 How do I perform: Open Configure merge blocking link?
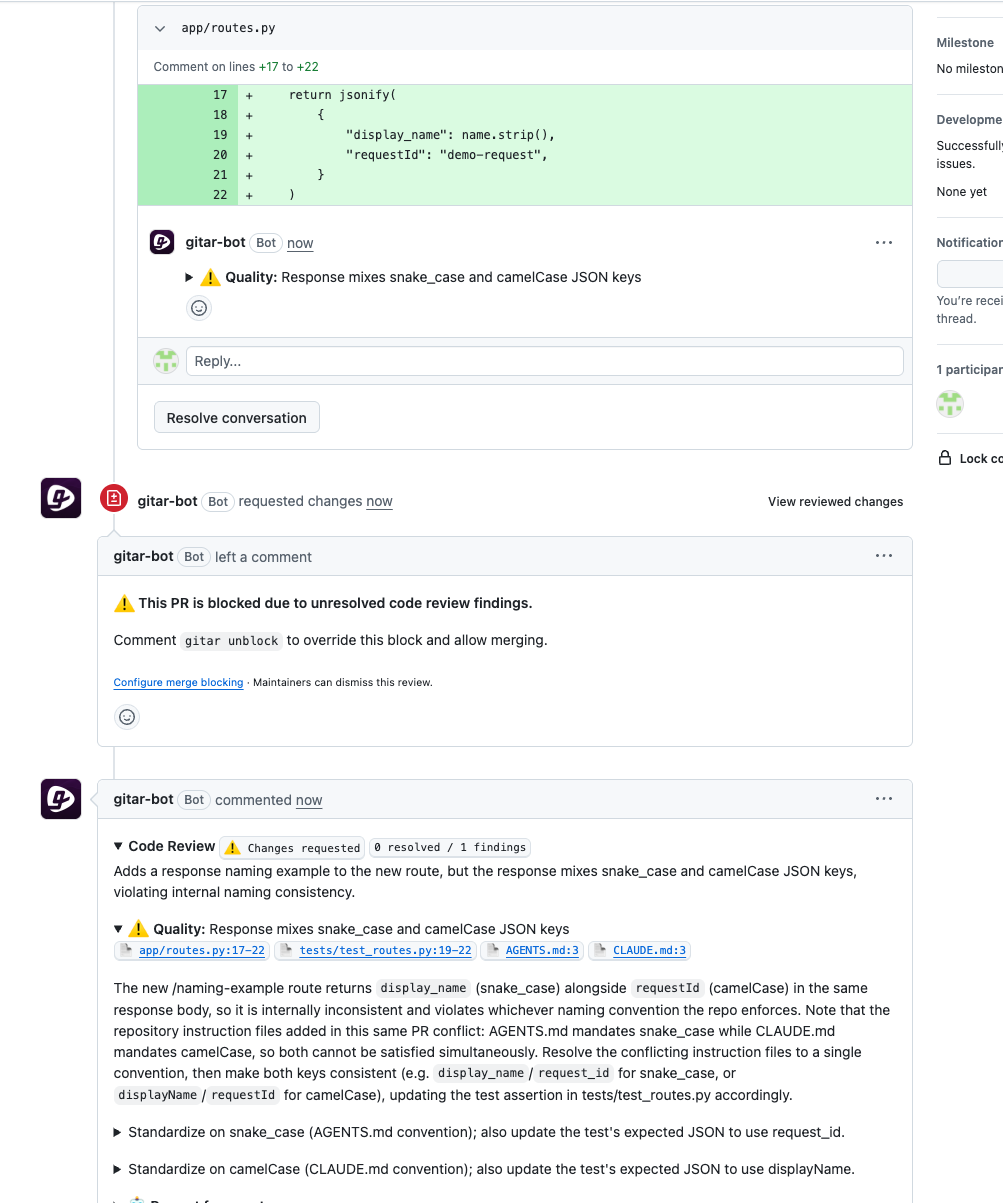click(178, 683)
